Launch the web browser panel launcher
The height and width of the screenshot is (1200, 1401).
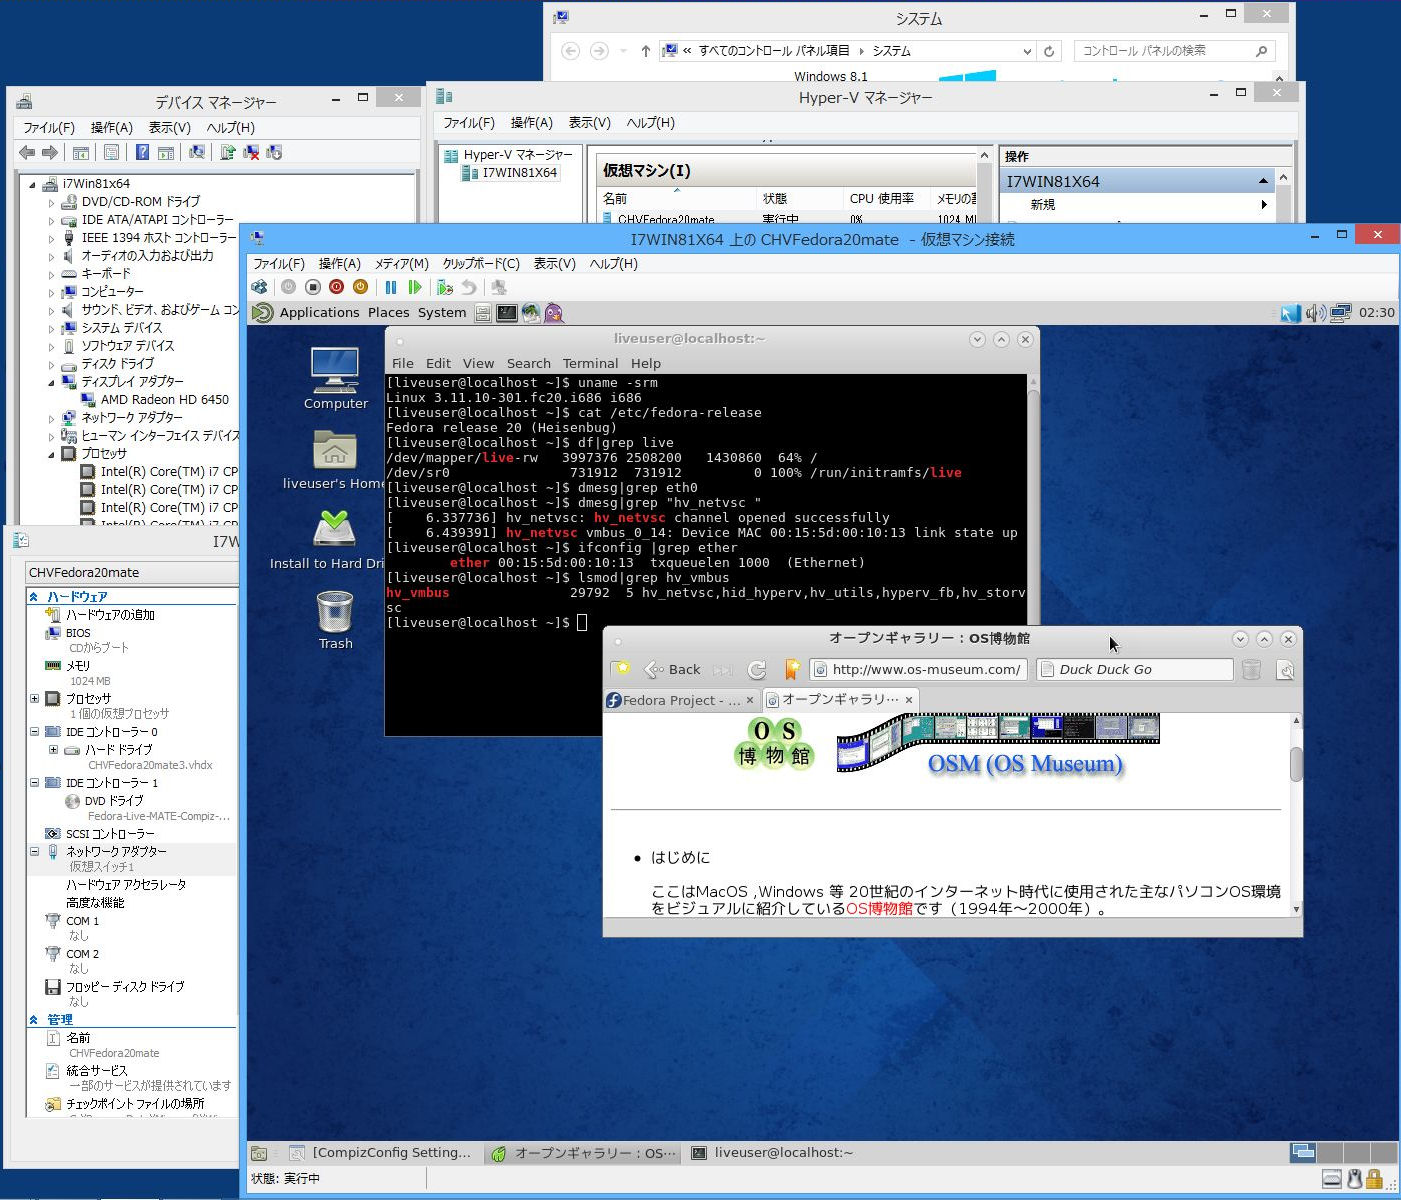point(531,313)
